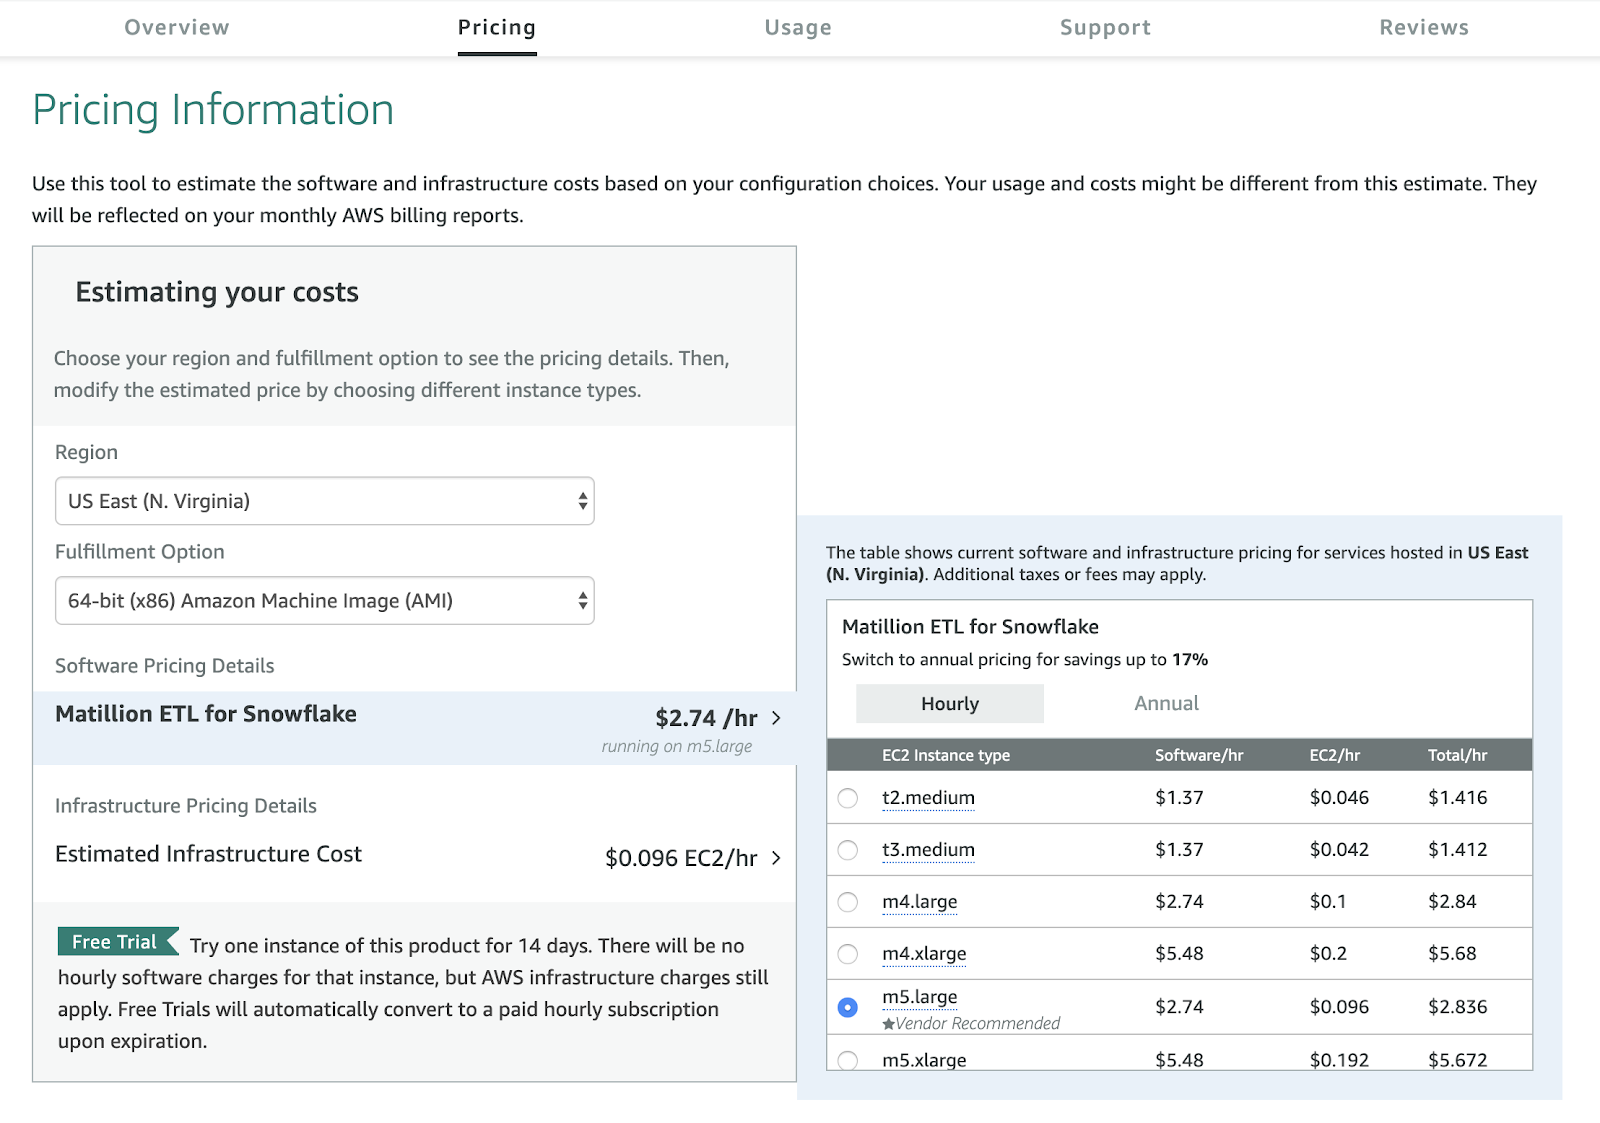Select the m5.large radio button
This screenshot has width=1600, height=1123.
point(848,1007)
